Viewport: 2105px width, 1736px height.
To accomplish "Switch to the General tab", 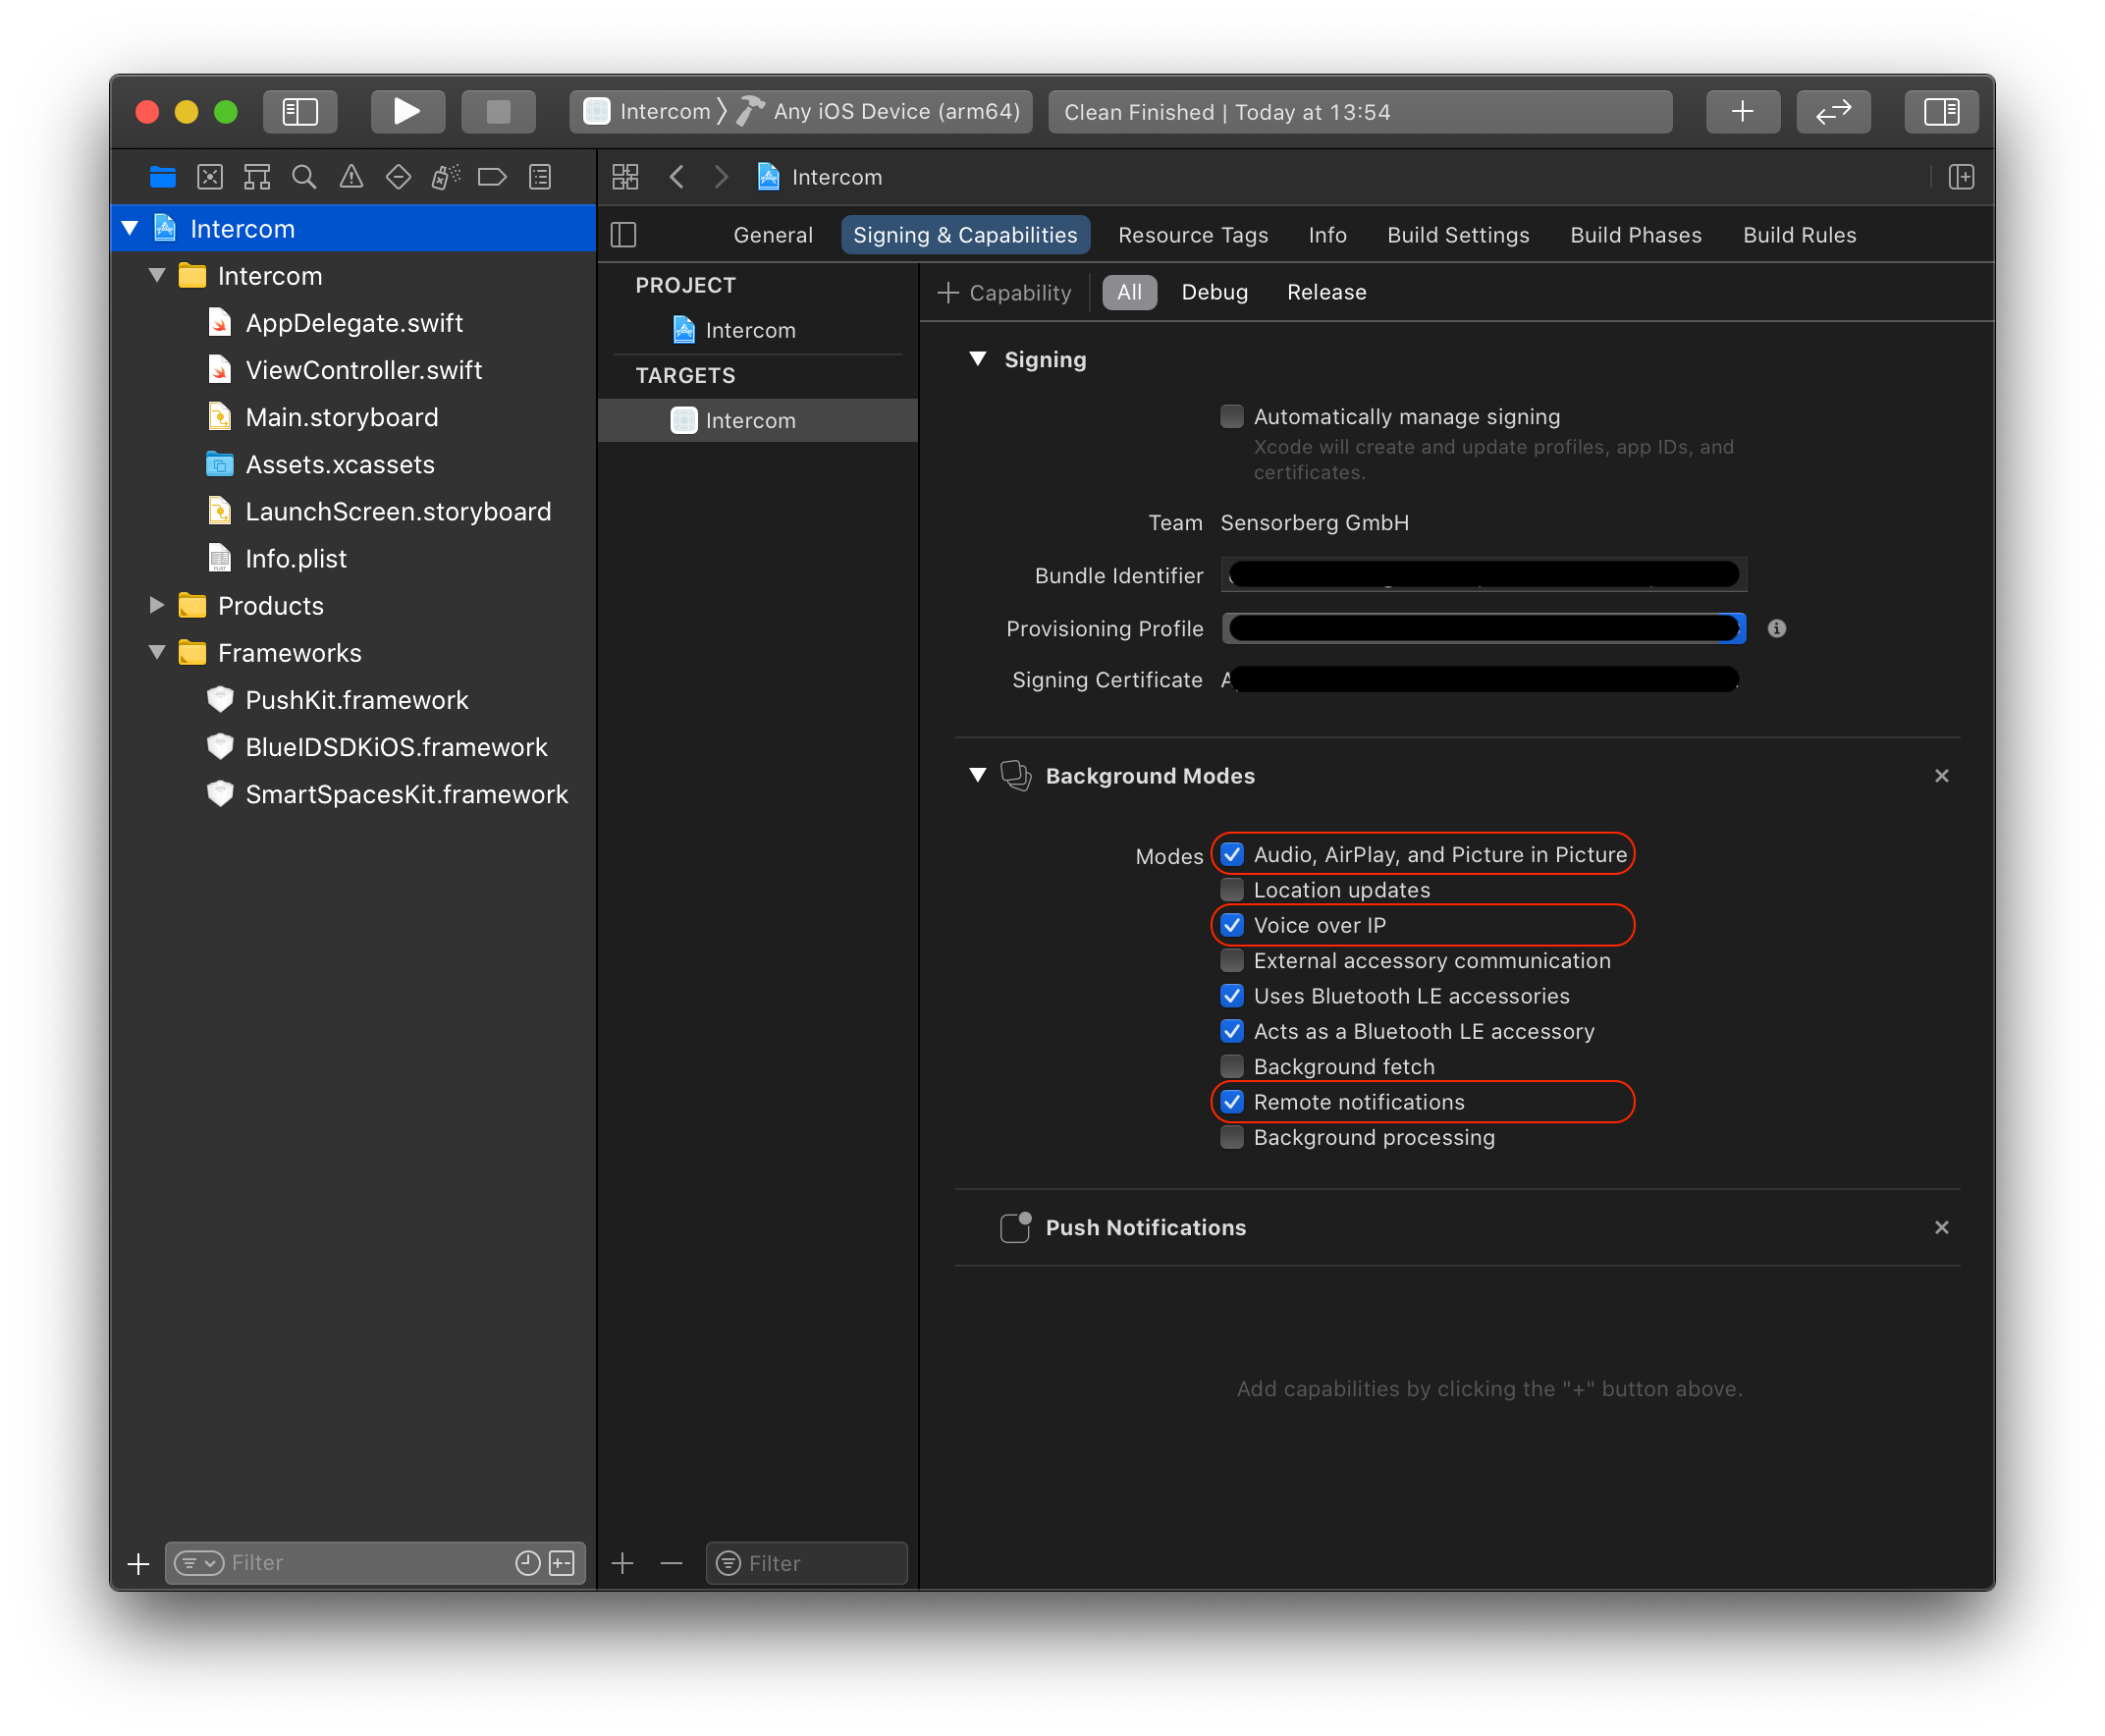I will pyautogui.click(x=773, y=235).
